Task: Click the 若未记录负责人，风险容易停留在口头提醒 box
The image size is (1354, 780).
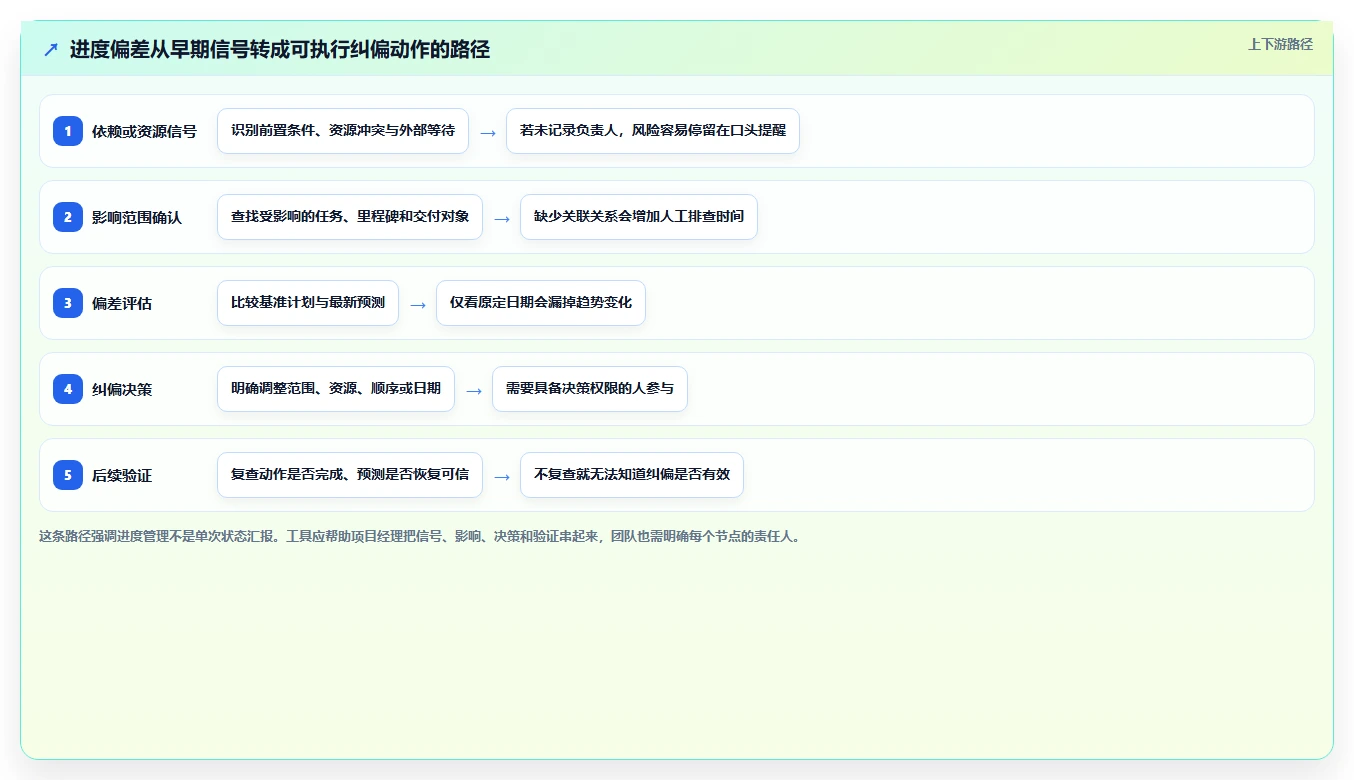Action: (x=653, y=131)
